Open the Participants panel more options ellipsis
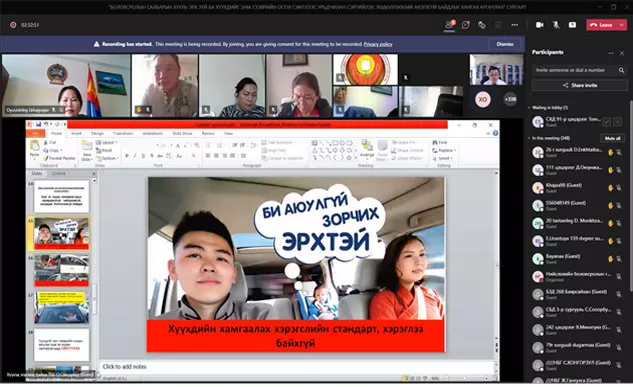The image size is (633, 387). (x=611, y=53)
